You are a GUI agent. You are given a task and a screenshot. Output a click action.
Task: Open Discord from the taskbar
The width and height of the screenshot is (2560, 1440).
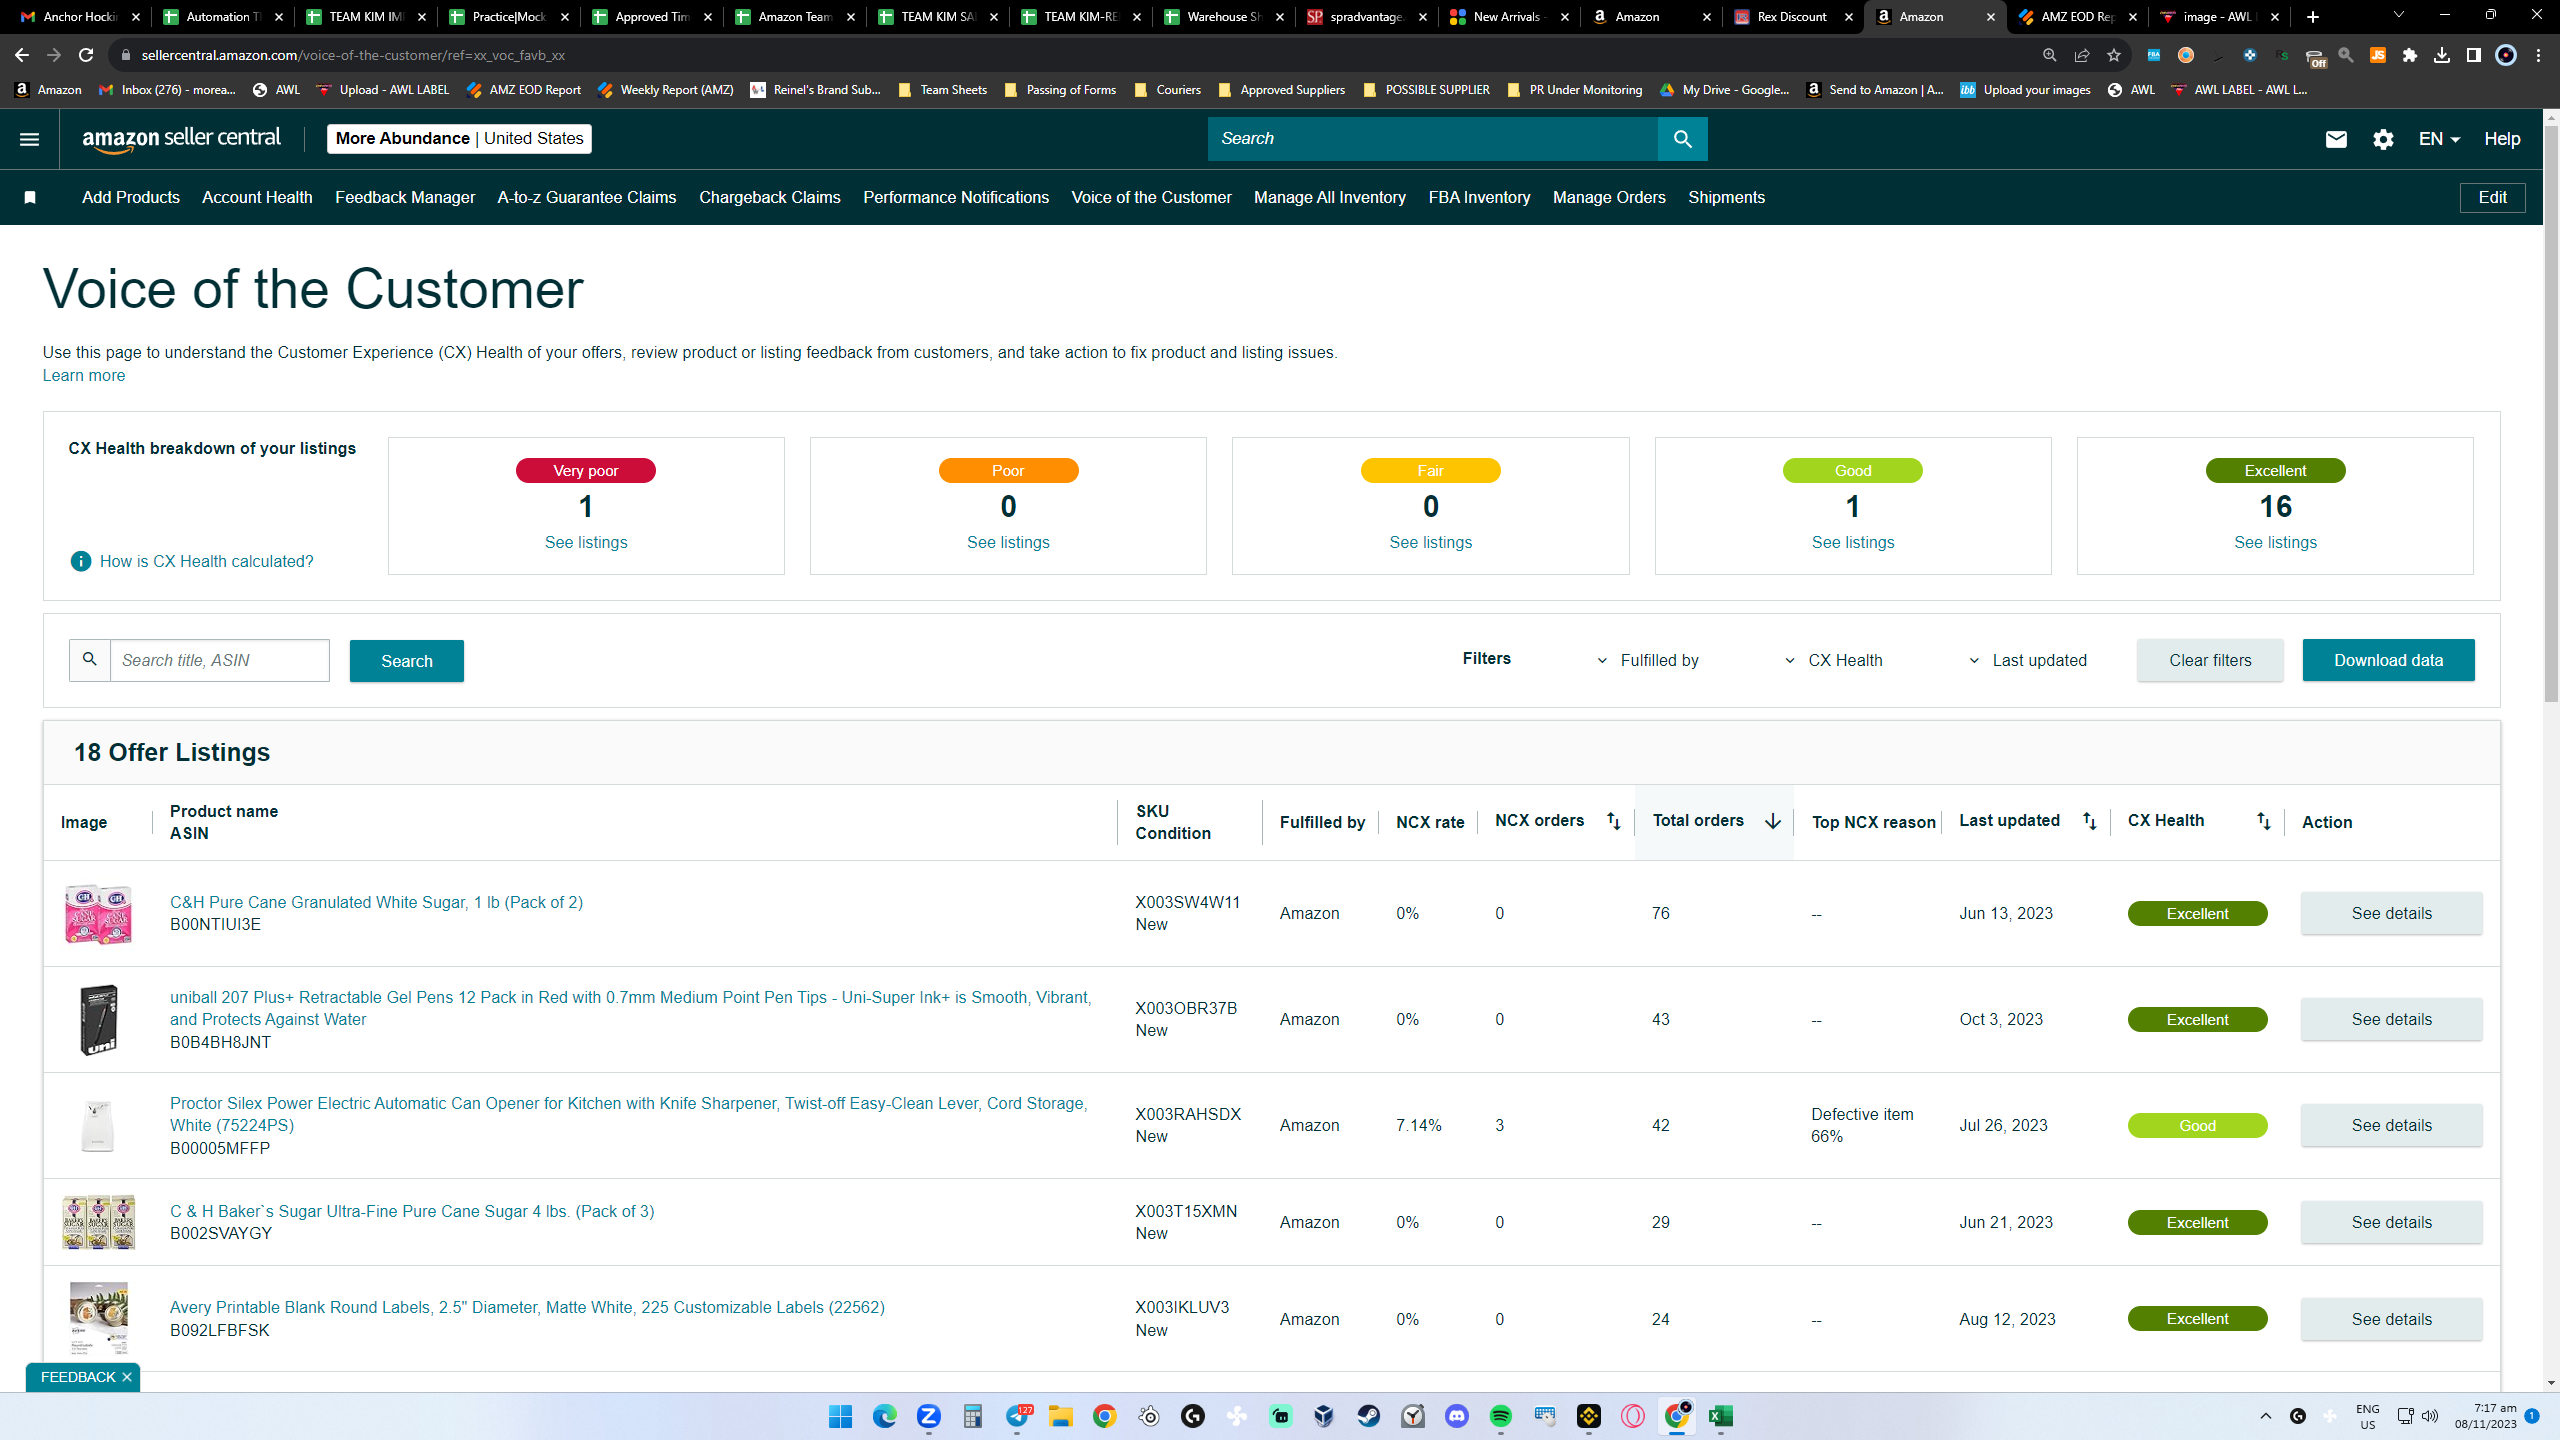click(x=1457, y=1416)
